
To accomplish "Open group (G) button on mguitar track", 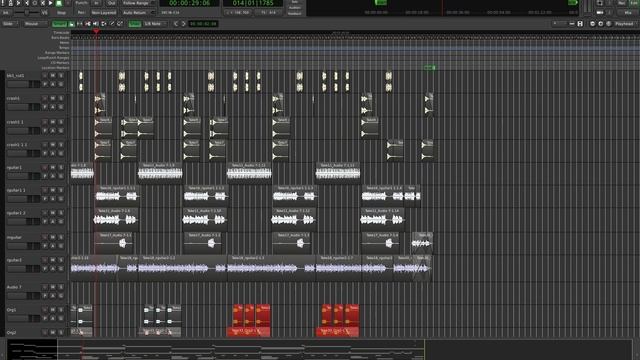I will [61, 246].
